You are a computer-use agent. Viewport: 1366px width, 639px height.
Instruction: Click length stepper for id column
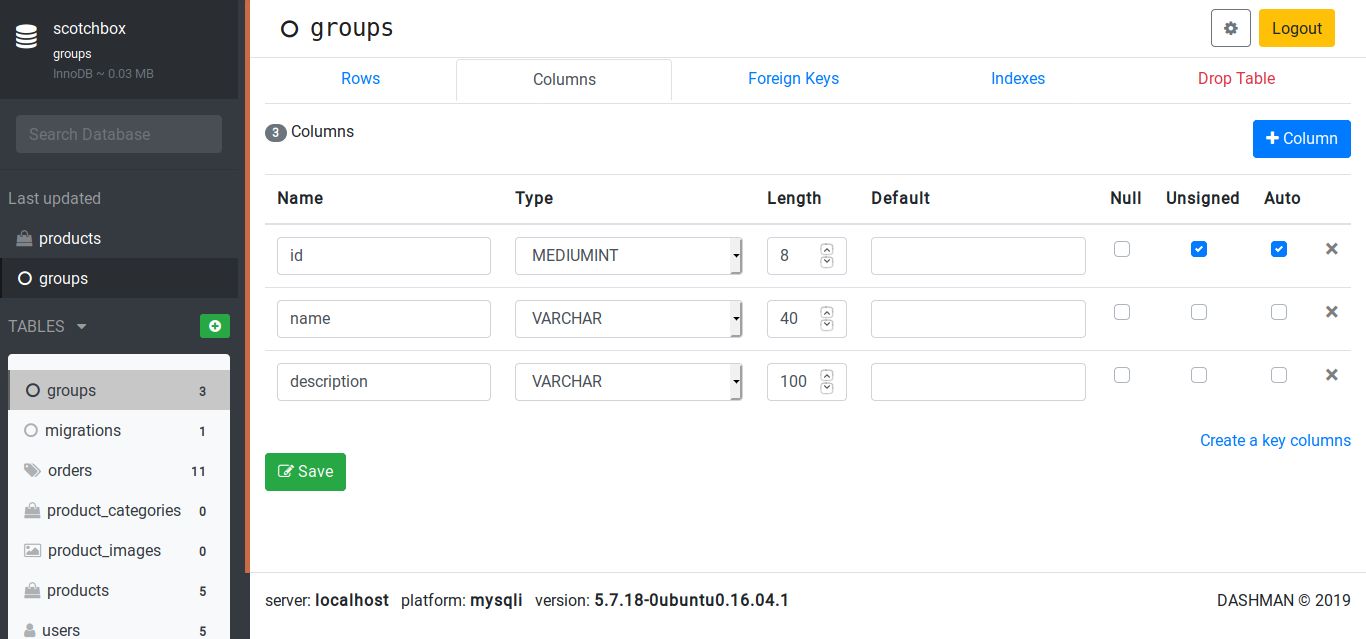[x=826, y=256]
